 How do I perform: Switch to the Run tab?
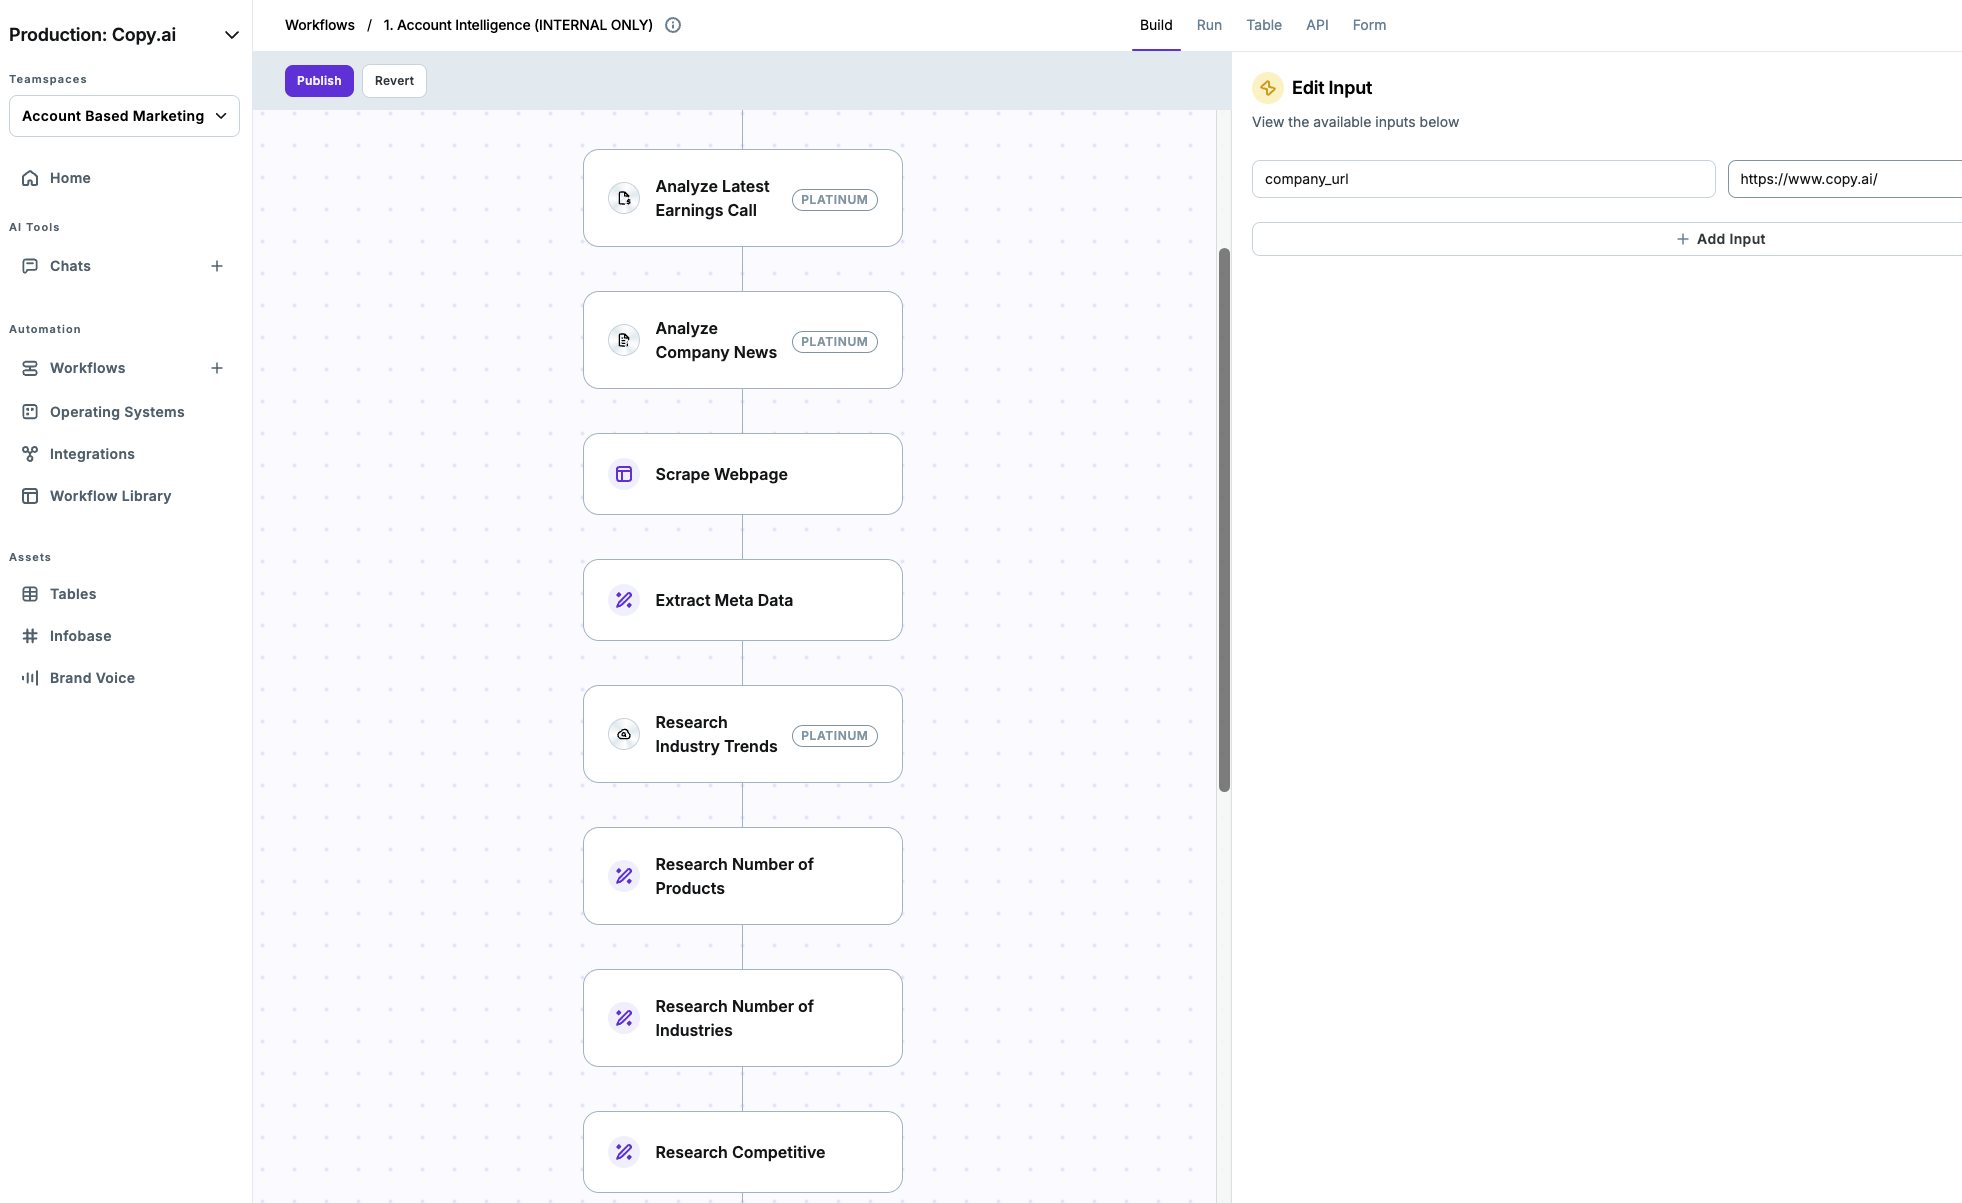1209,25
